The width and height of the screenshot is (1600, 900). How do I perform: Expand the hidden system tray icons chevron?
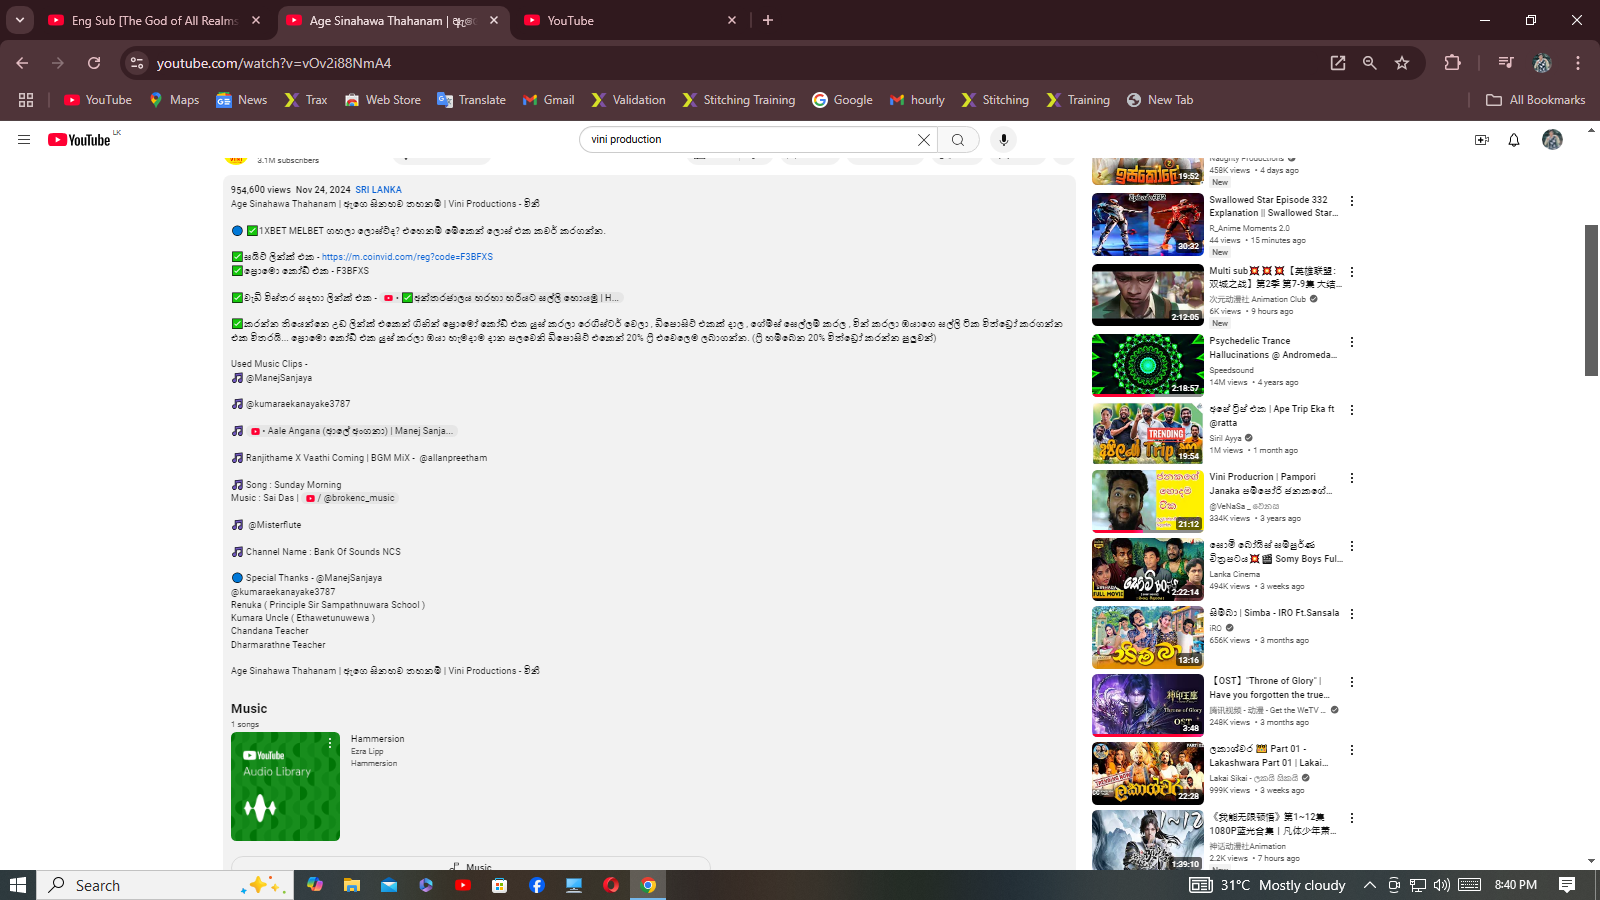(x=1370, y=885)
